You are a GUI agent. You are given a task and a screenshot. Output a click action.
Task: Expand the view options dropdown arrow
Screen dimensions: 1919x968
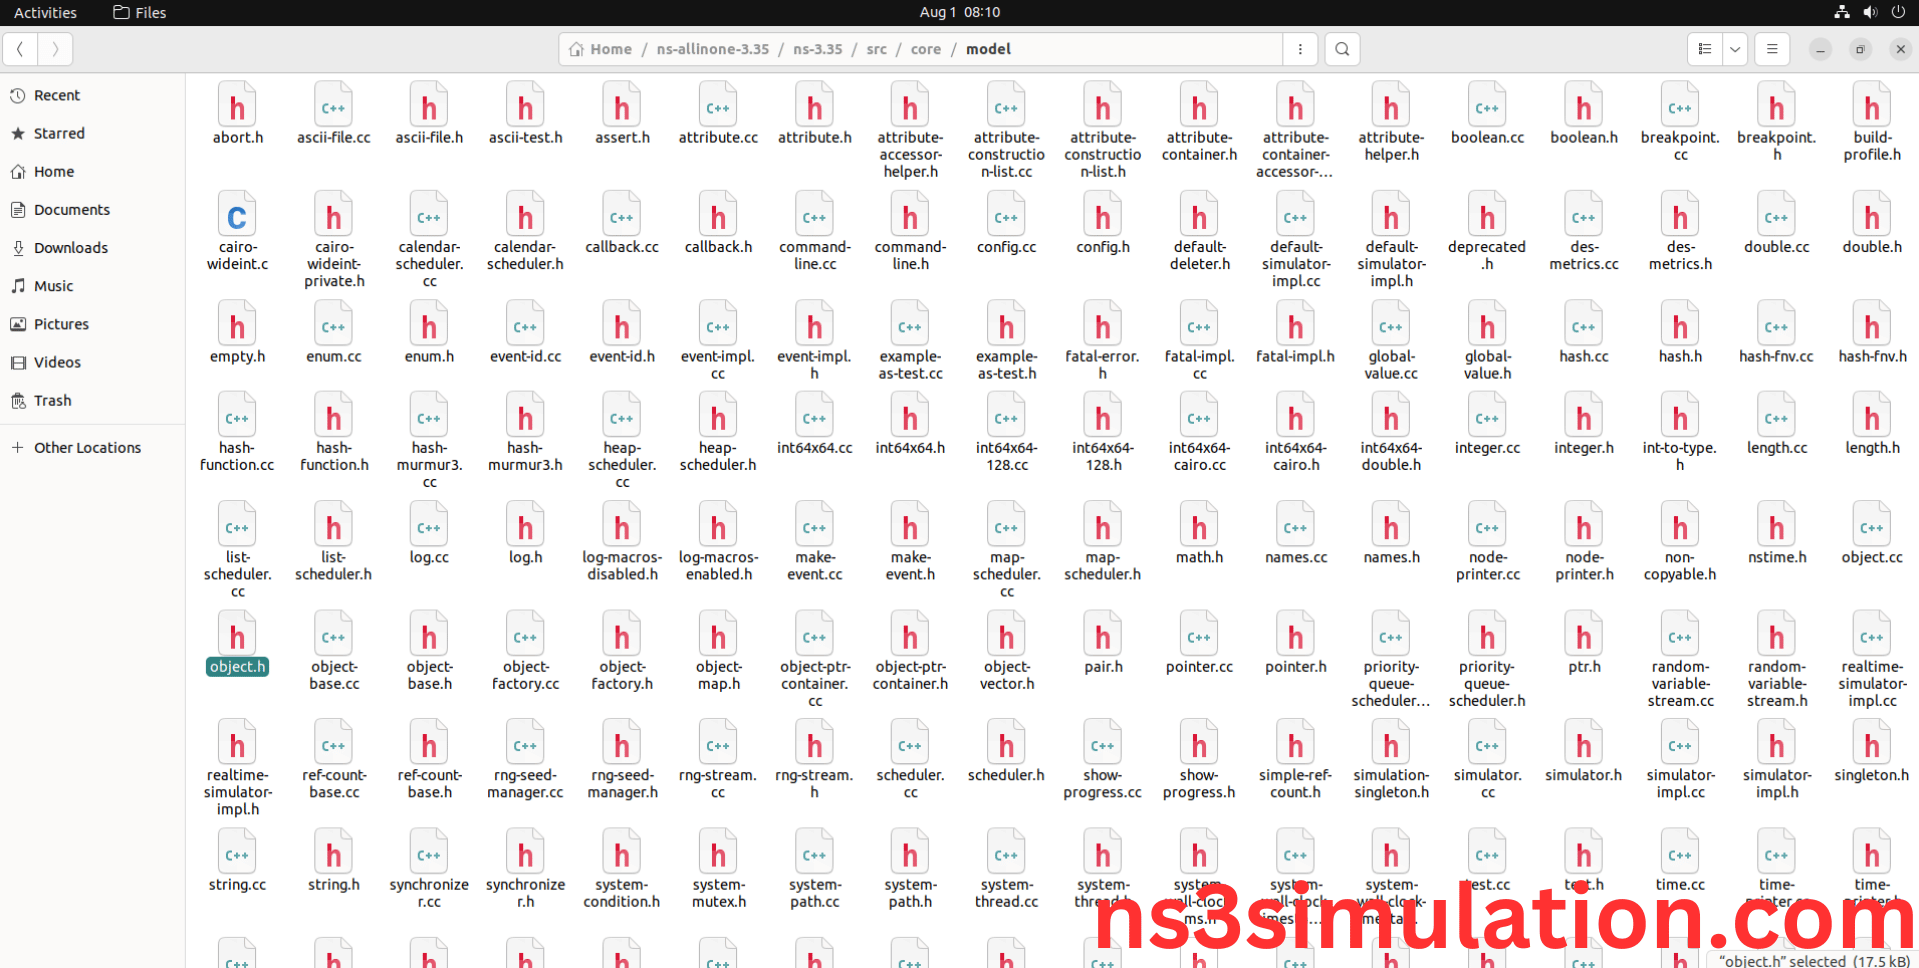(x=1735, y=49)
